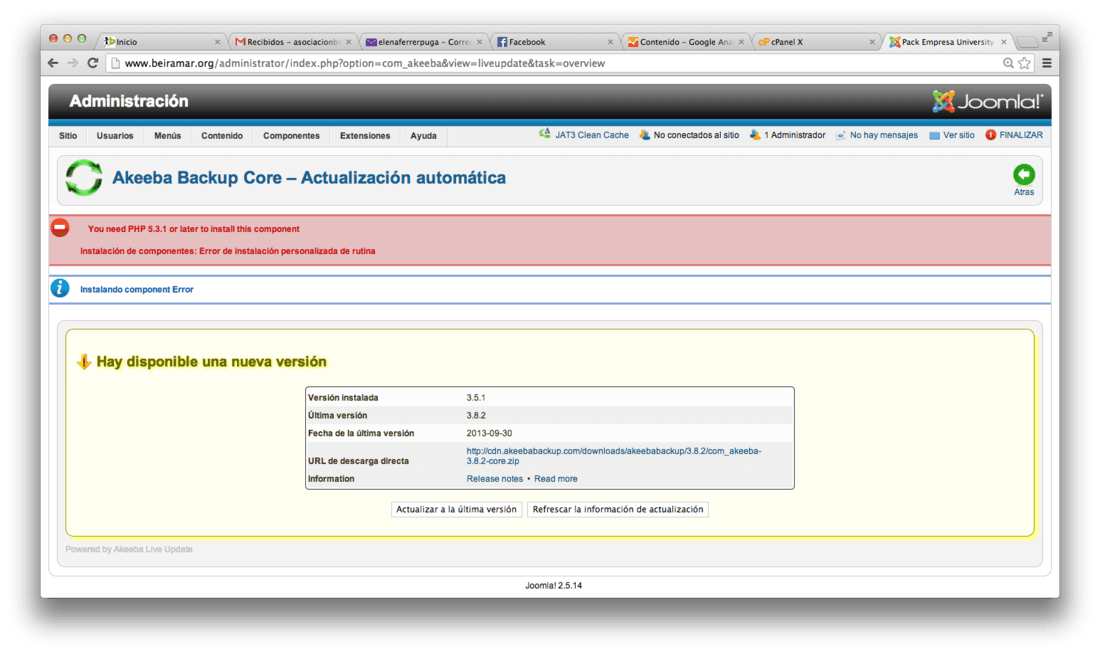Image resolution: width=1100 pixels, height=654 pixels.
Task: Click Actualizar a la última versión button
Action: tap(456, 509)
